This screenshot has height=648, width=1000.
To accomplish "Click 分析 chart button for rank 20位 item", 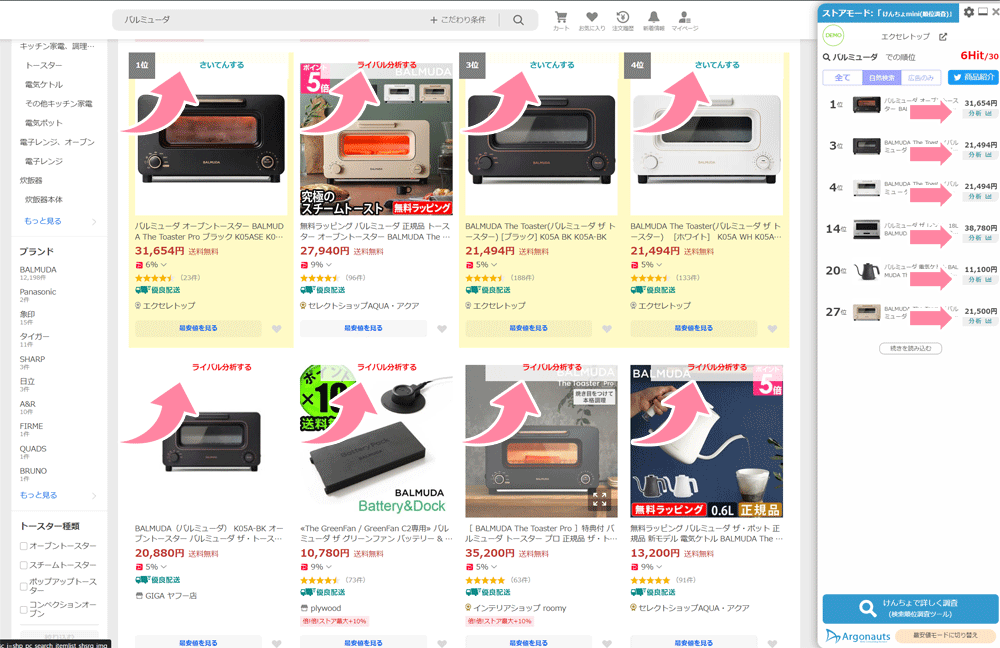I will click(x=980, y=279).
